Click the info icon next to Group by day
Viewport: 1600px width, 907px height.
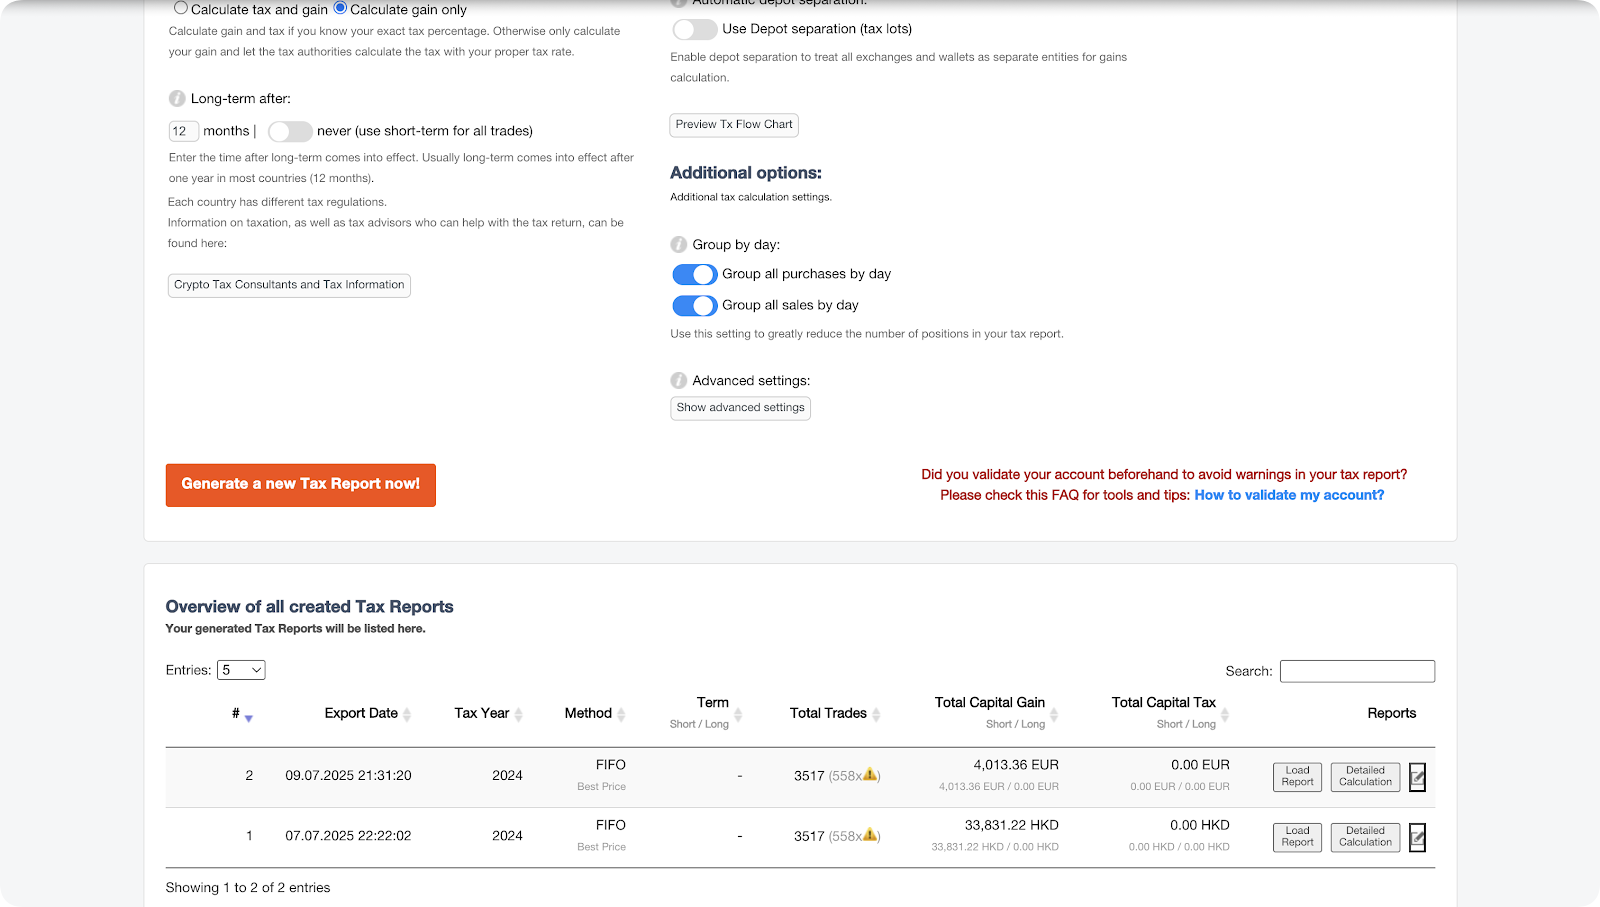tap(679, 244)
